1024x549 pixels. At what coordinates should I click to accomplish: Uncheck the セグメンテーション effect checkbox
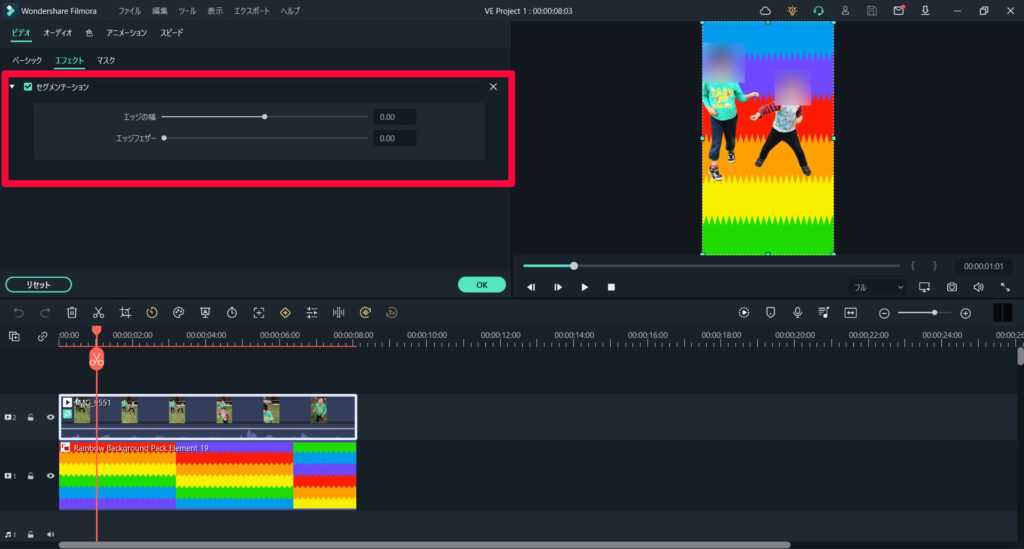point(28,87)
